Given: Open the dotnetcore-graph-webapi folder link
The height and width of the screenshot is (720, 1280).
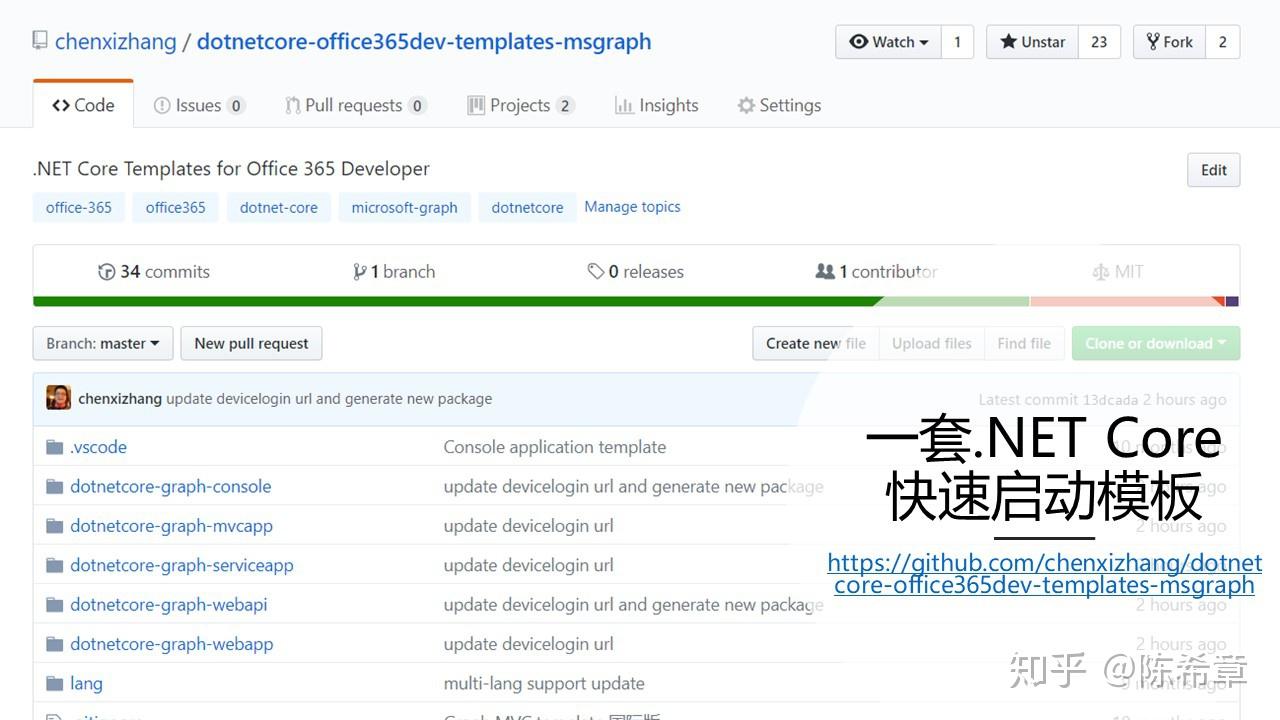Looking at the screenshot, I should 168,604.
